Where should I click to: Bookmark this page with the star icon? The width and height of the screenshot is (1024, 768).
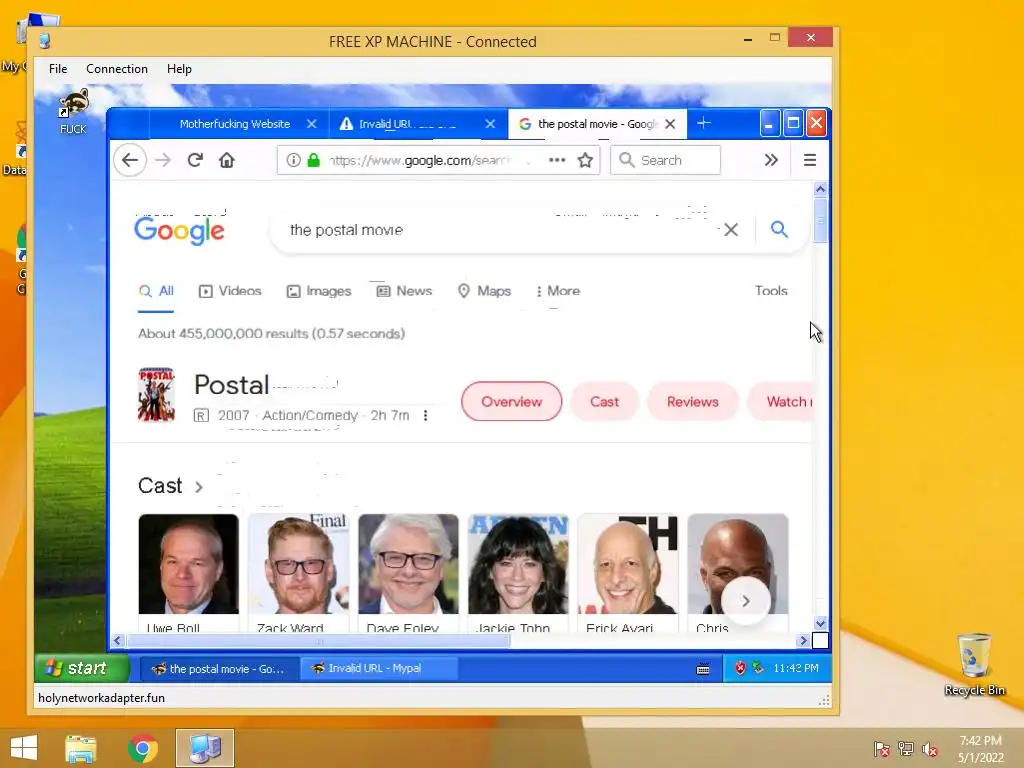(x=585, y=160)
